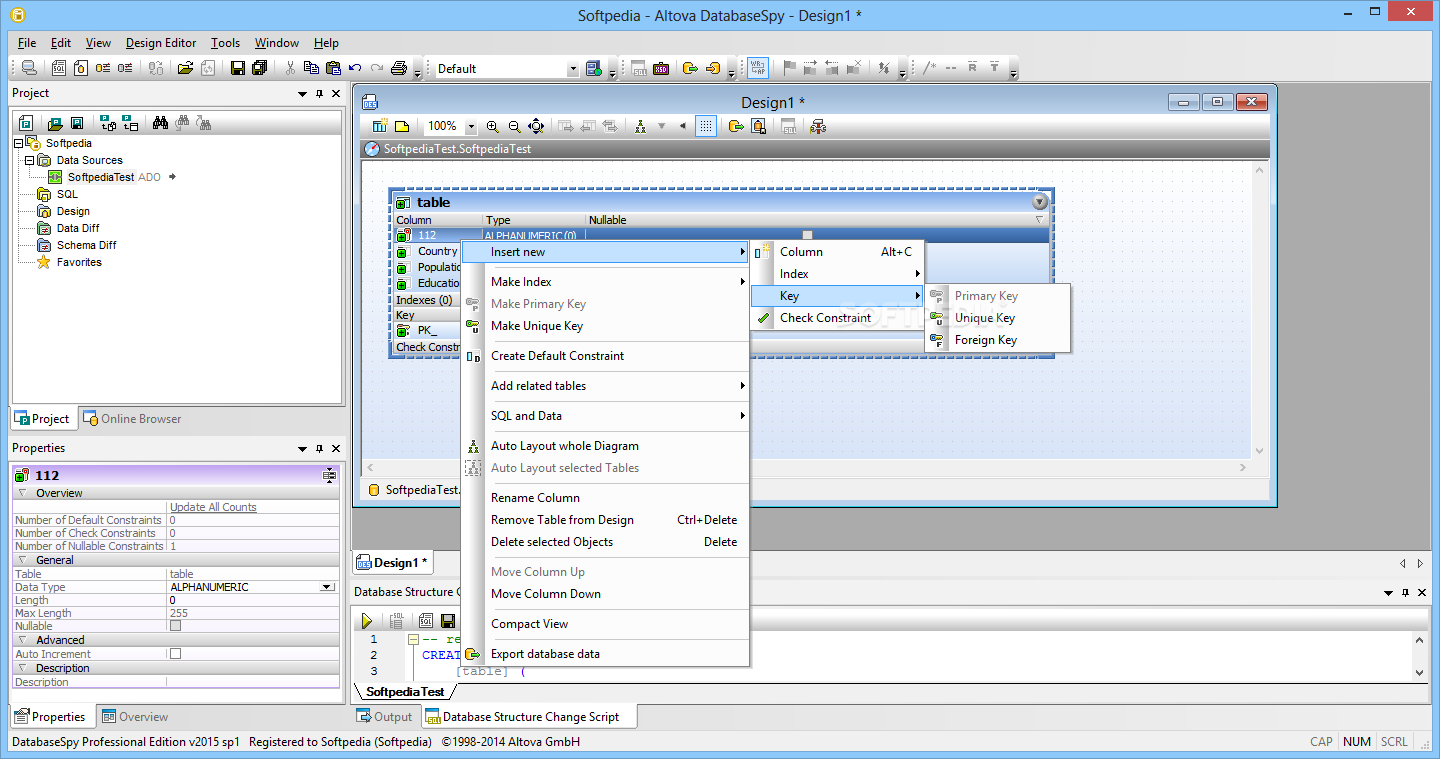Screen dimensions: 1440x759
Task: Open the Design Editor menu
Action: point(161,43)
